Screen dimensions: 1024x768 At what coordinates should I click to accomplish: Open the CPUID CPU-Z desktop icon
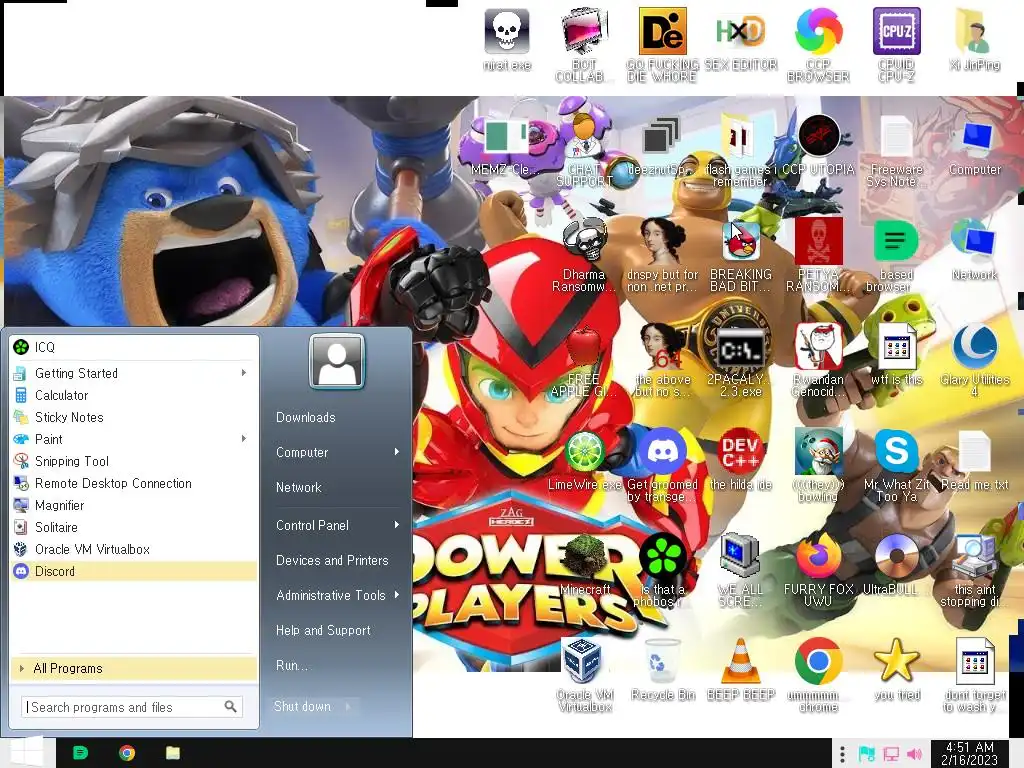coord(897,33)
